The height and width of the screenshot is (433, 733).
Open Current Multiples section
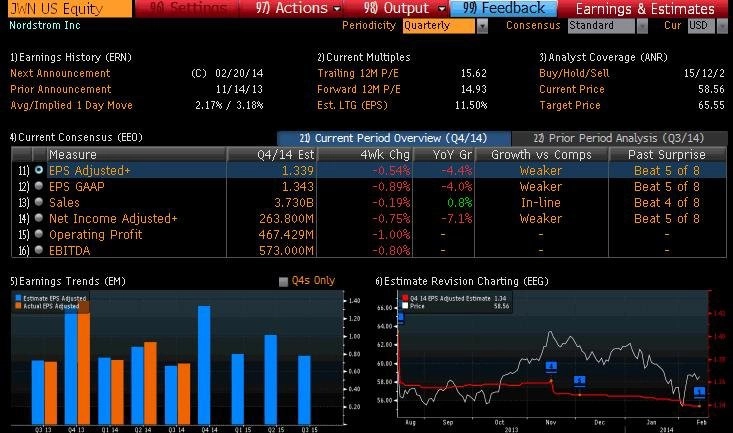point(364,58)
